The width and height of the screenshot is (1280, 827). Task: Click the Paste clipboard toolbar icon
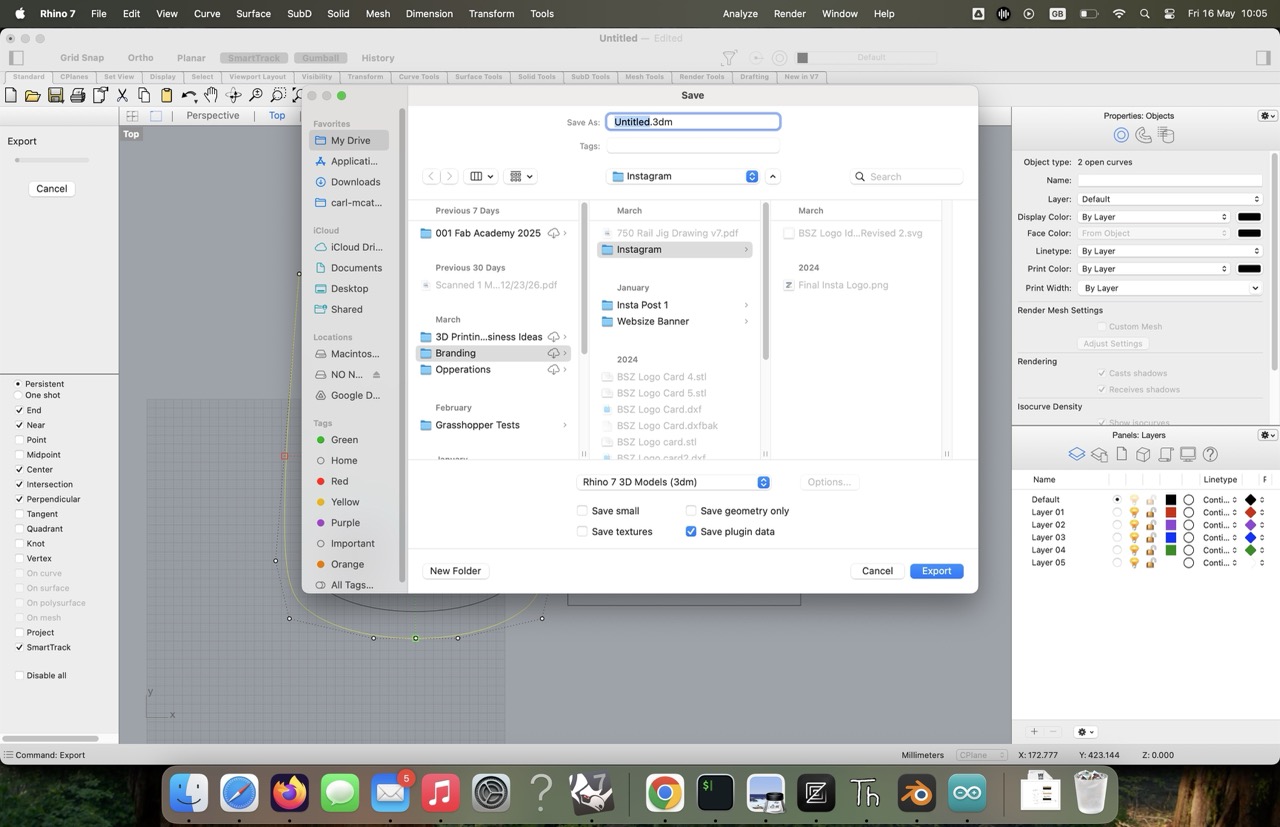click(166, 95)
